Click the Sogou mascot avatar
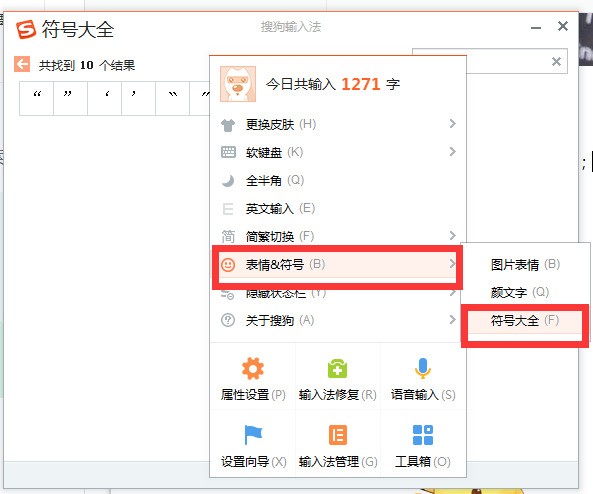This screenshot has height=494, width=593. coord(238,84)
